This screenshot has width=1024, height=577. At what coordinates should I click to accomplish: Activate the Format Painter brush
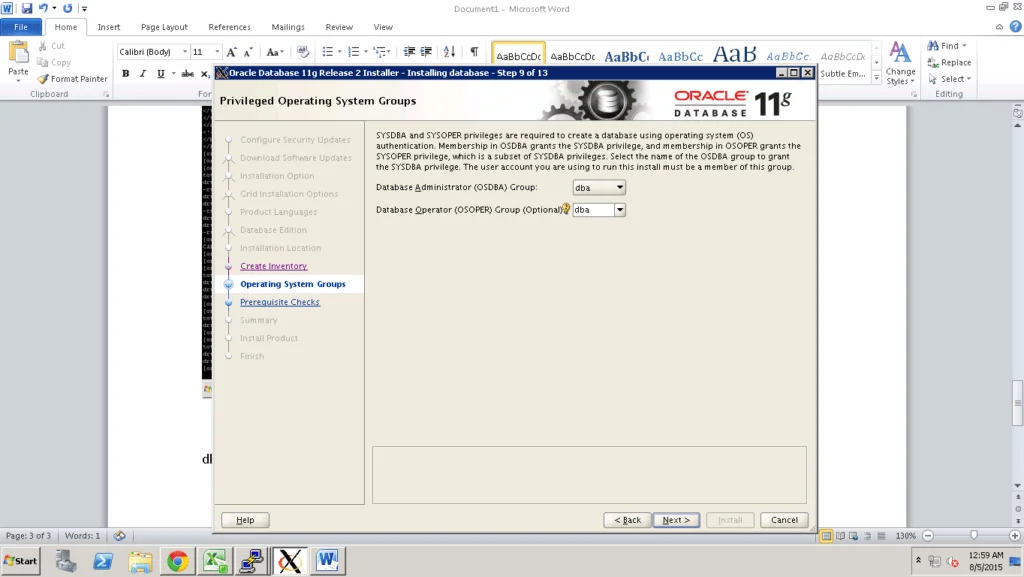(72, 79)
